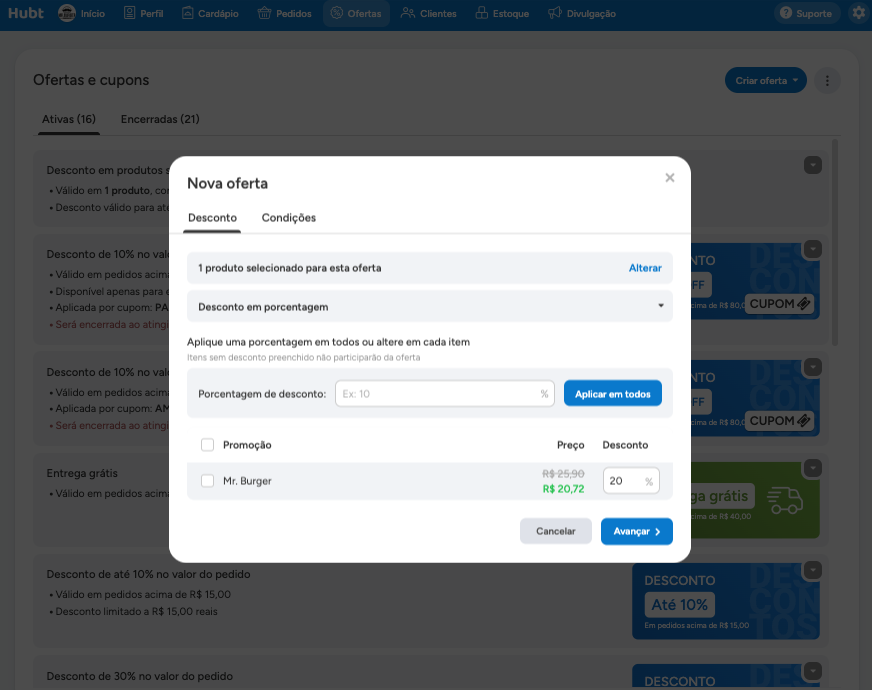The width and height of the screenshot is (872, 690).
Task: Click the Cancelar button
Action: click(556, 532)
